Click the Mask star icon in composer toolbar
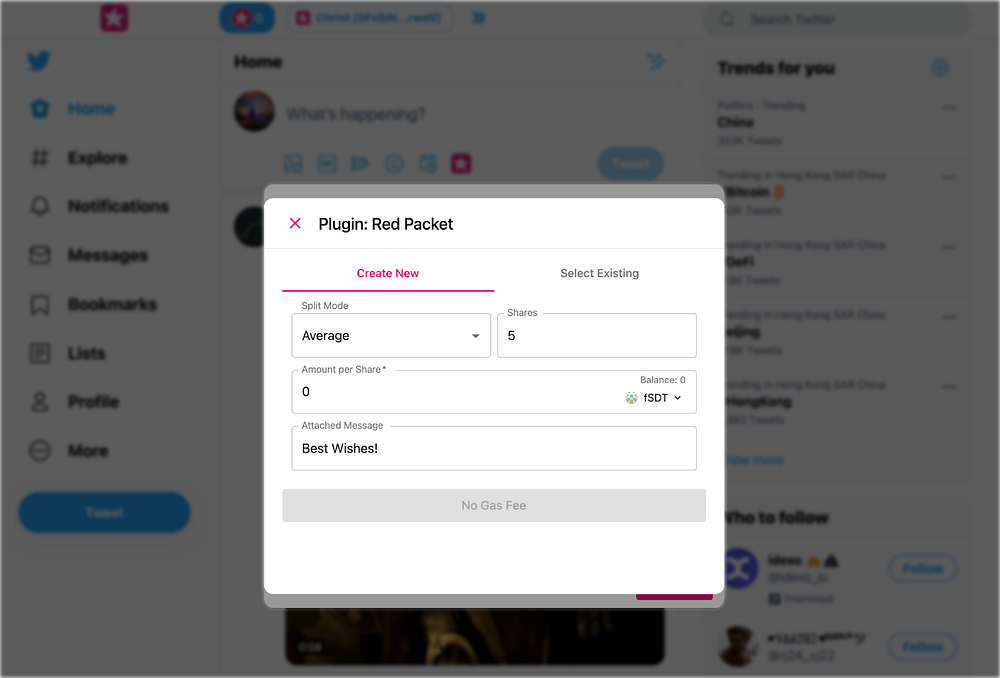 (x=461, y=164)
